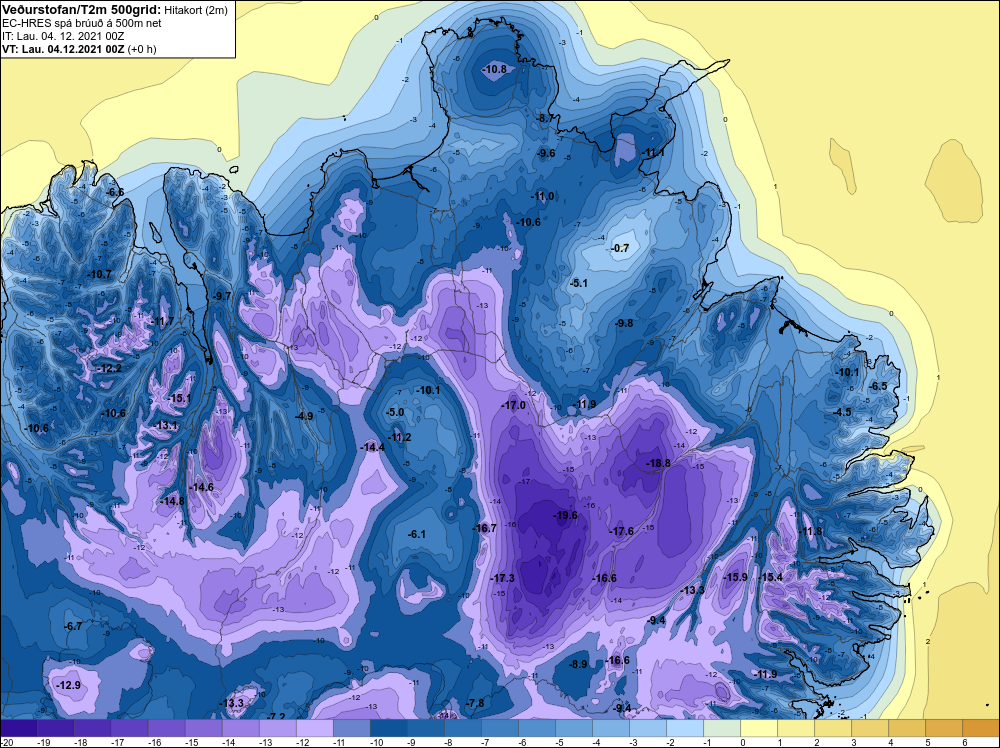Click the -7.8 temperature value

pyautogui.click(x=475, y=703)
